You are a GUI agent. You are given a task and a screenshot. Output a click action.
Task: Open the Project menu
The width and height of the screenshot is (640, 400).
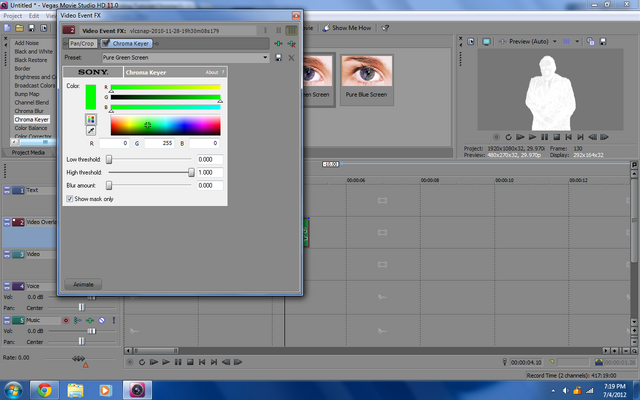12,16
